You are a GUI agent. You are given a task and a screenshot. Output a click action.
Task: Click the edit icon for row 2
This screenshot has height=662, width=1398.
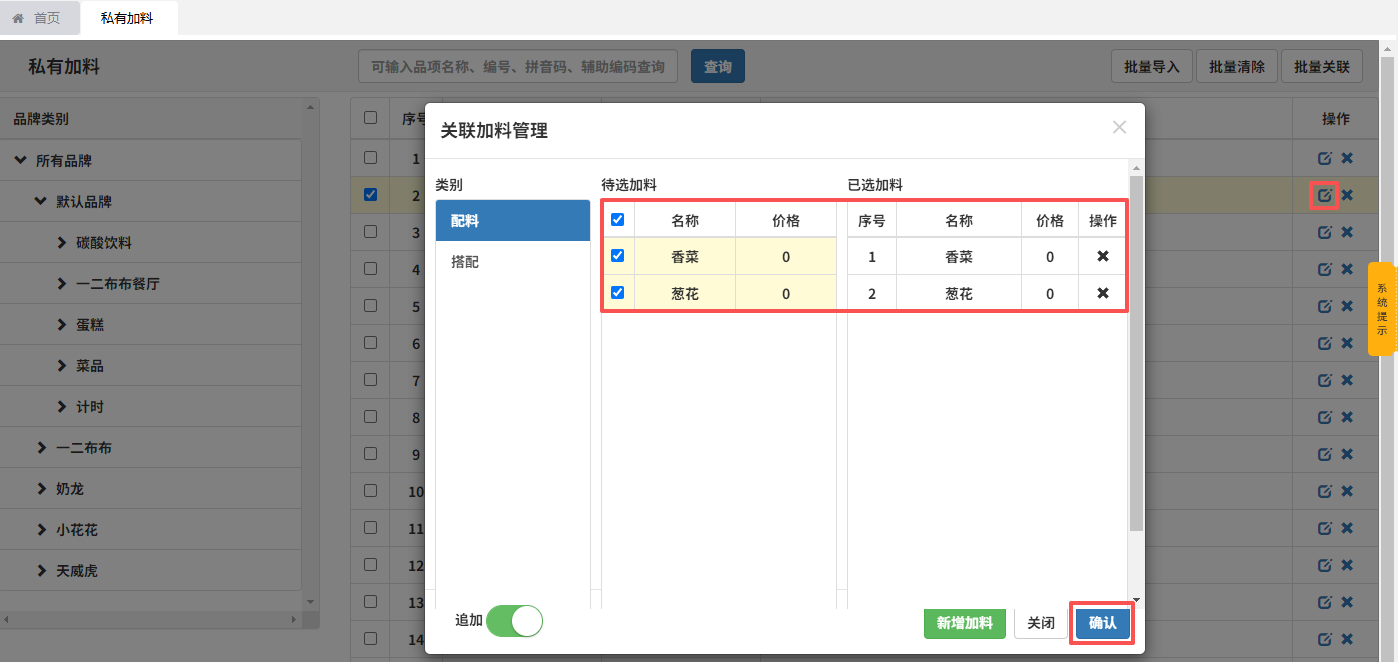[1325, 195]
